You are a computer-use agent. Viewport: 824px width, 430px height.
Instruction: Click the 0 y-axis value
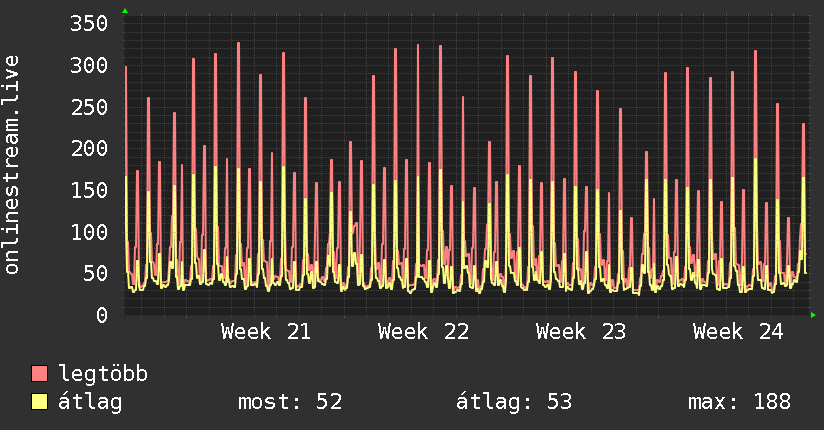(102, 315)
